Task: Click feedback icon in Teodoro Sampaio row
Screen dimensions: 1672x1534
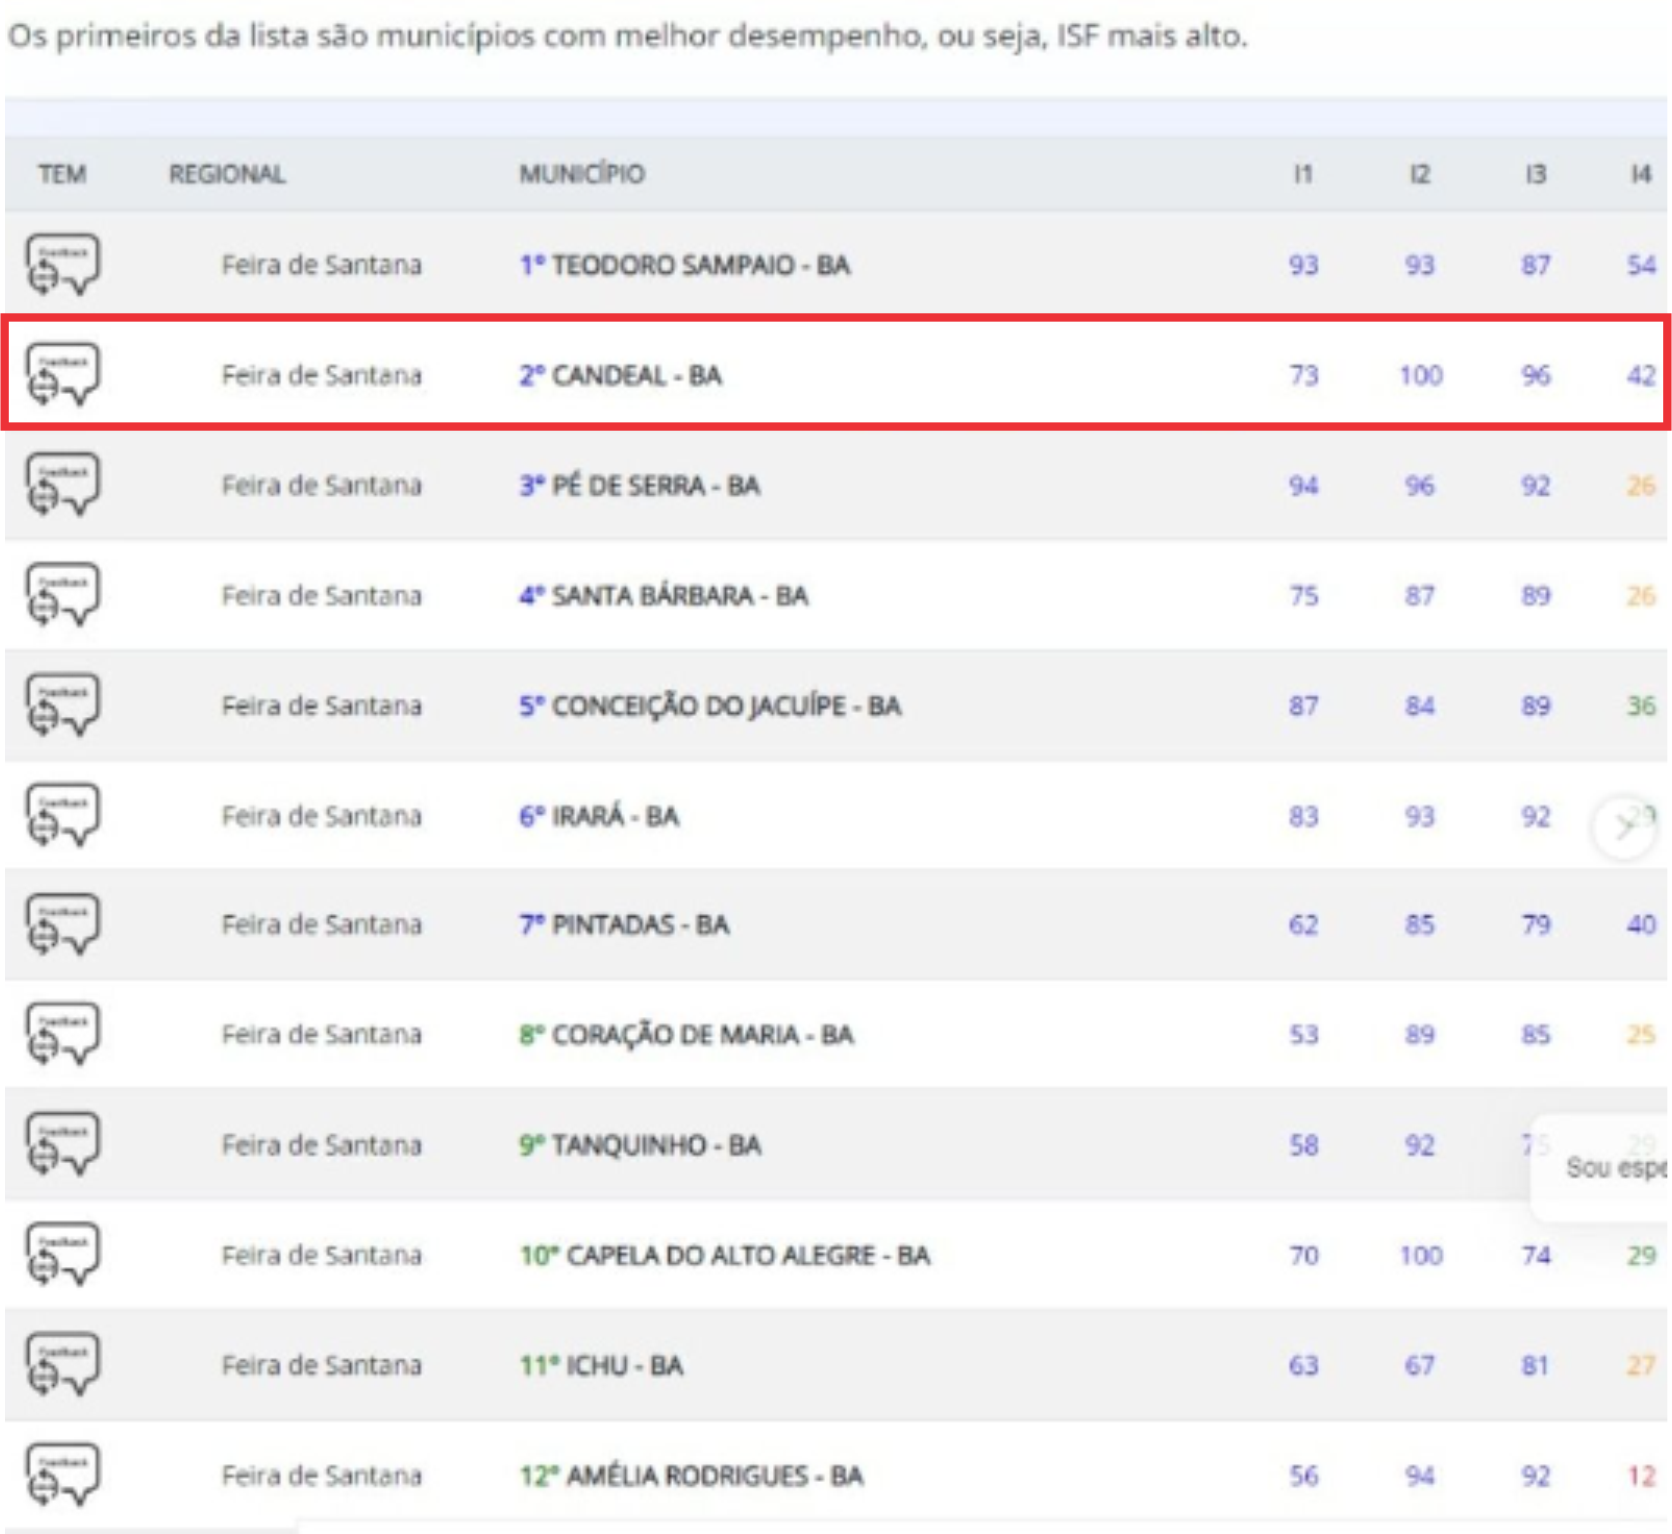Action: pos(62,265)
